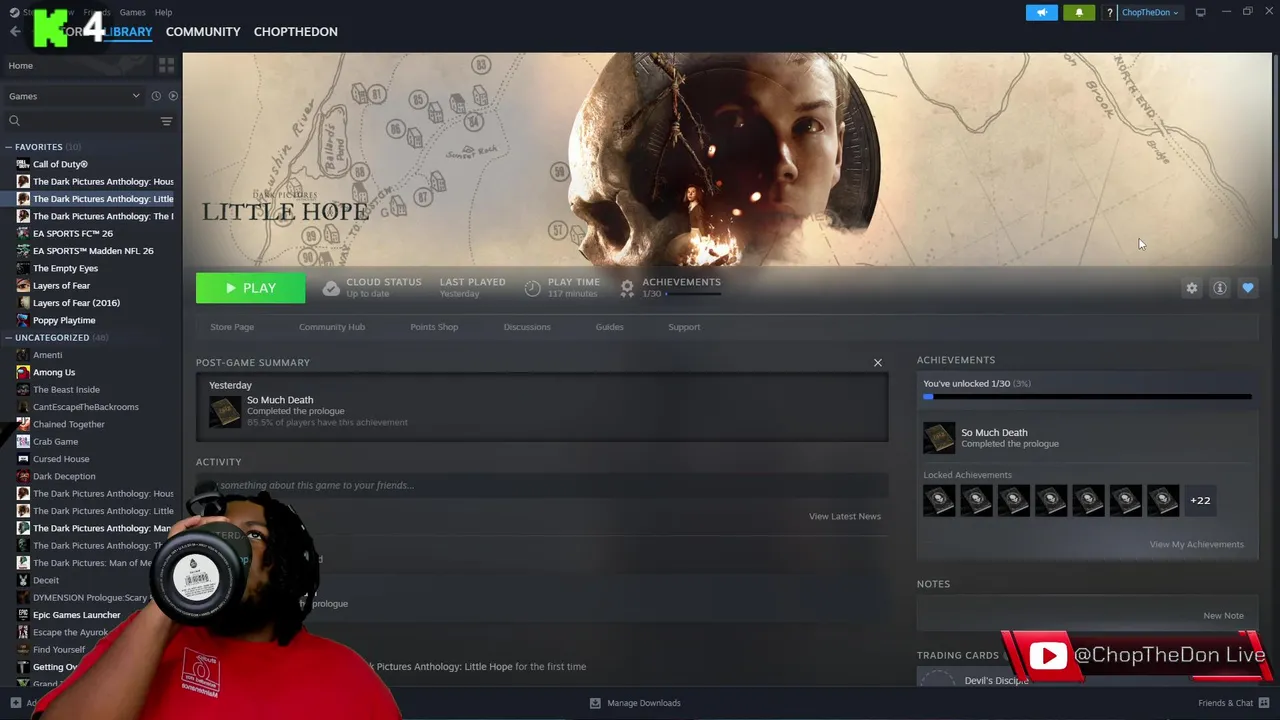1280x720 pixels.
Task: Select Escape the Ayuroki game
Action: (70, 632)
